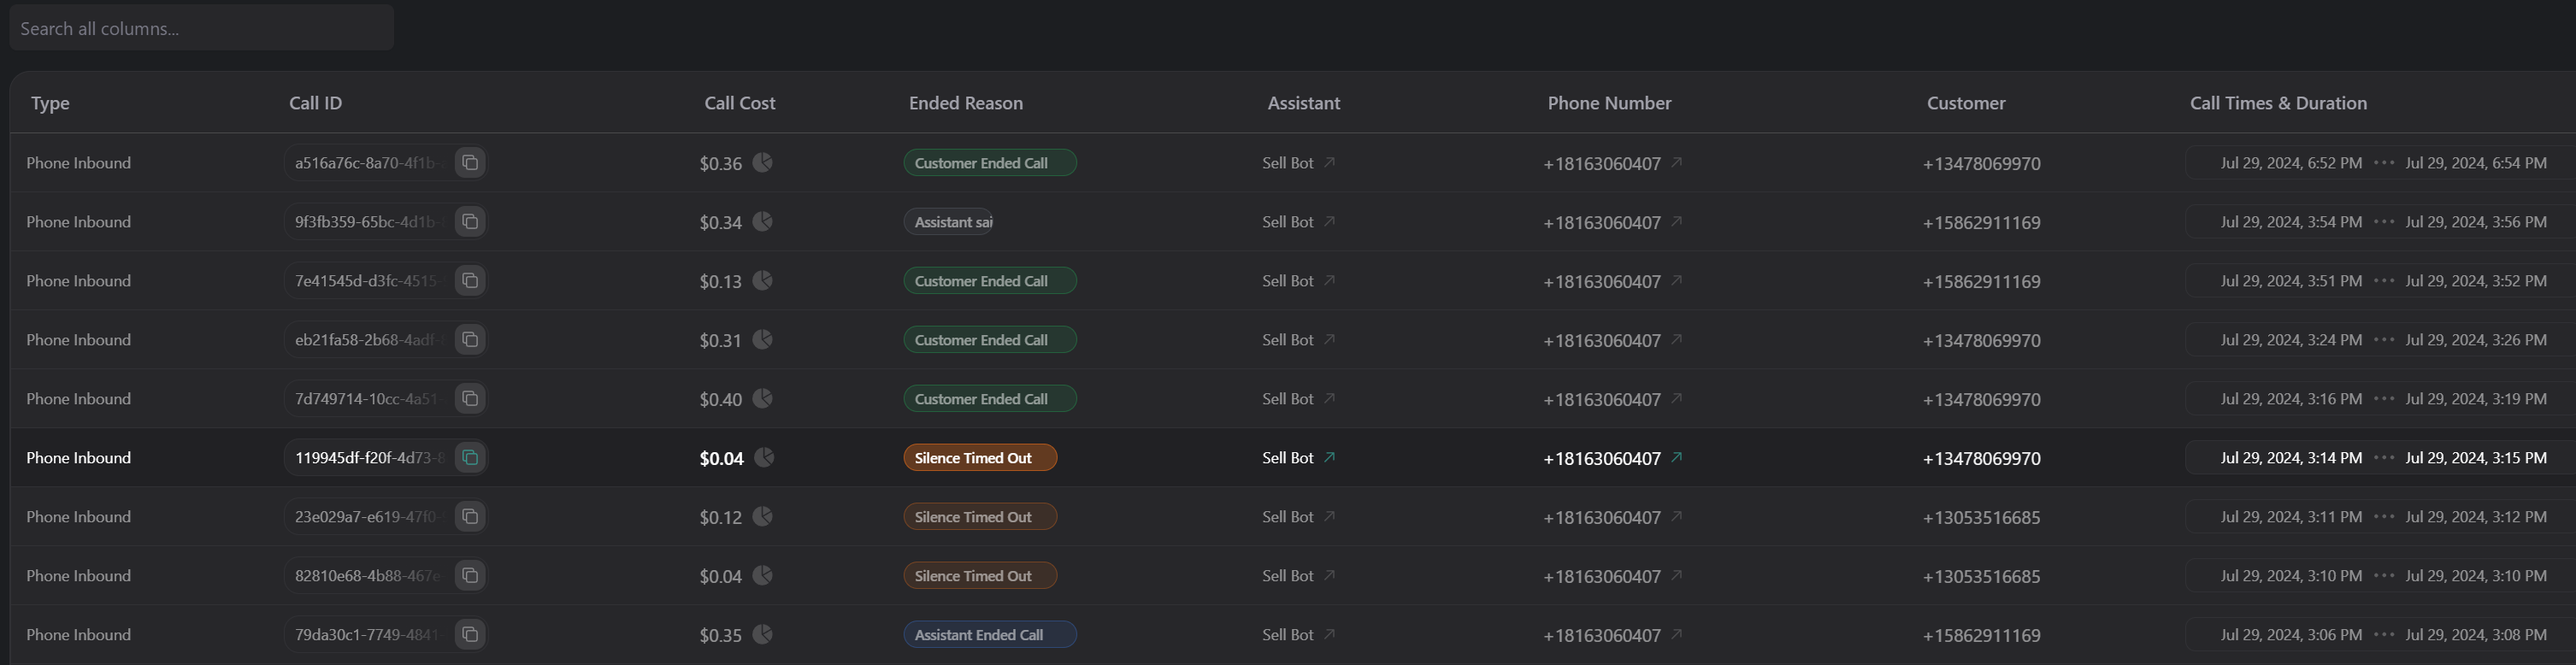
Task: Click the Call Times & Duration header
Action: point(2277,103)
